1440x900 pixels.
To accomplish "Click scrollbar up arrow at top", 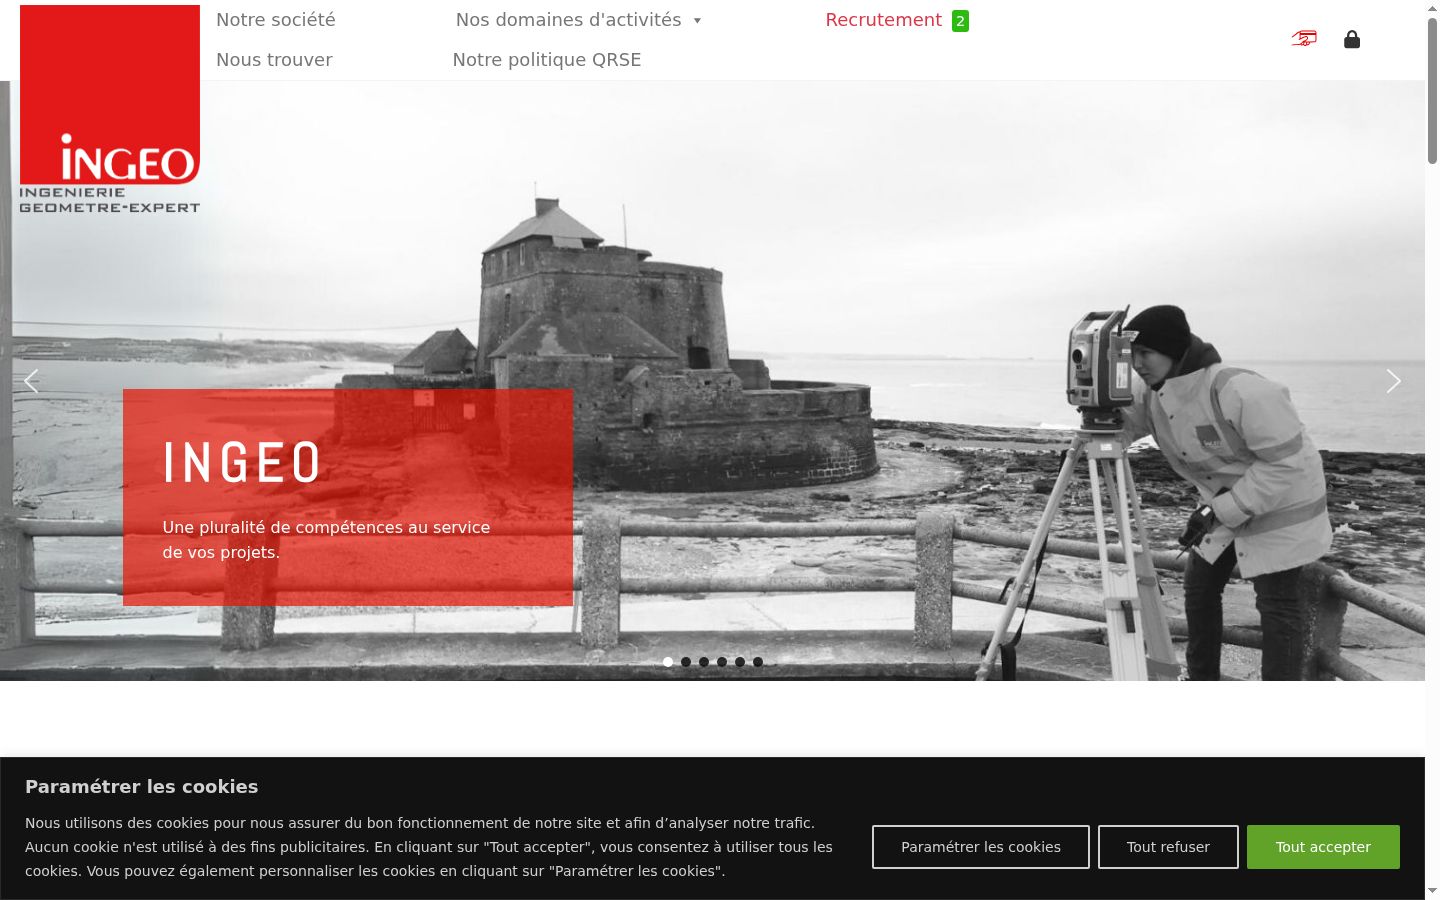I will (1432, 8).
